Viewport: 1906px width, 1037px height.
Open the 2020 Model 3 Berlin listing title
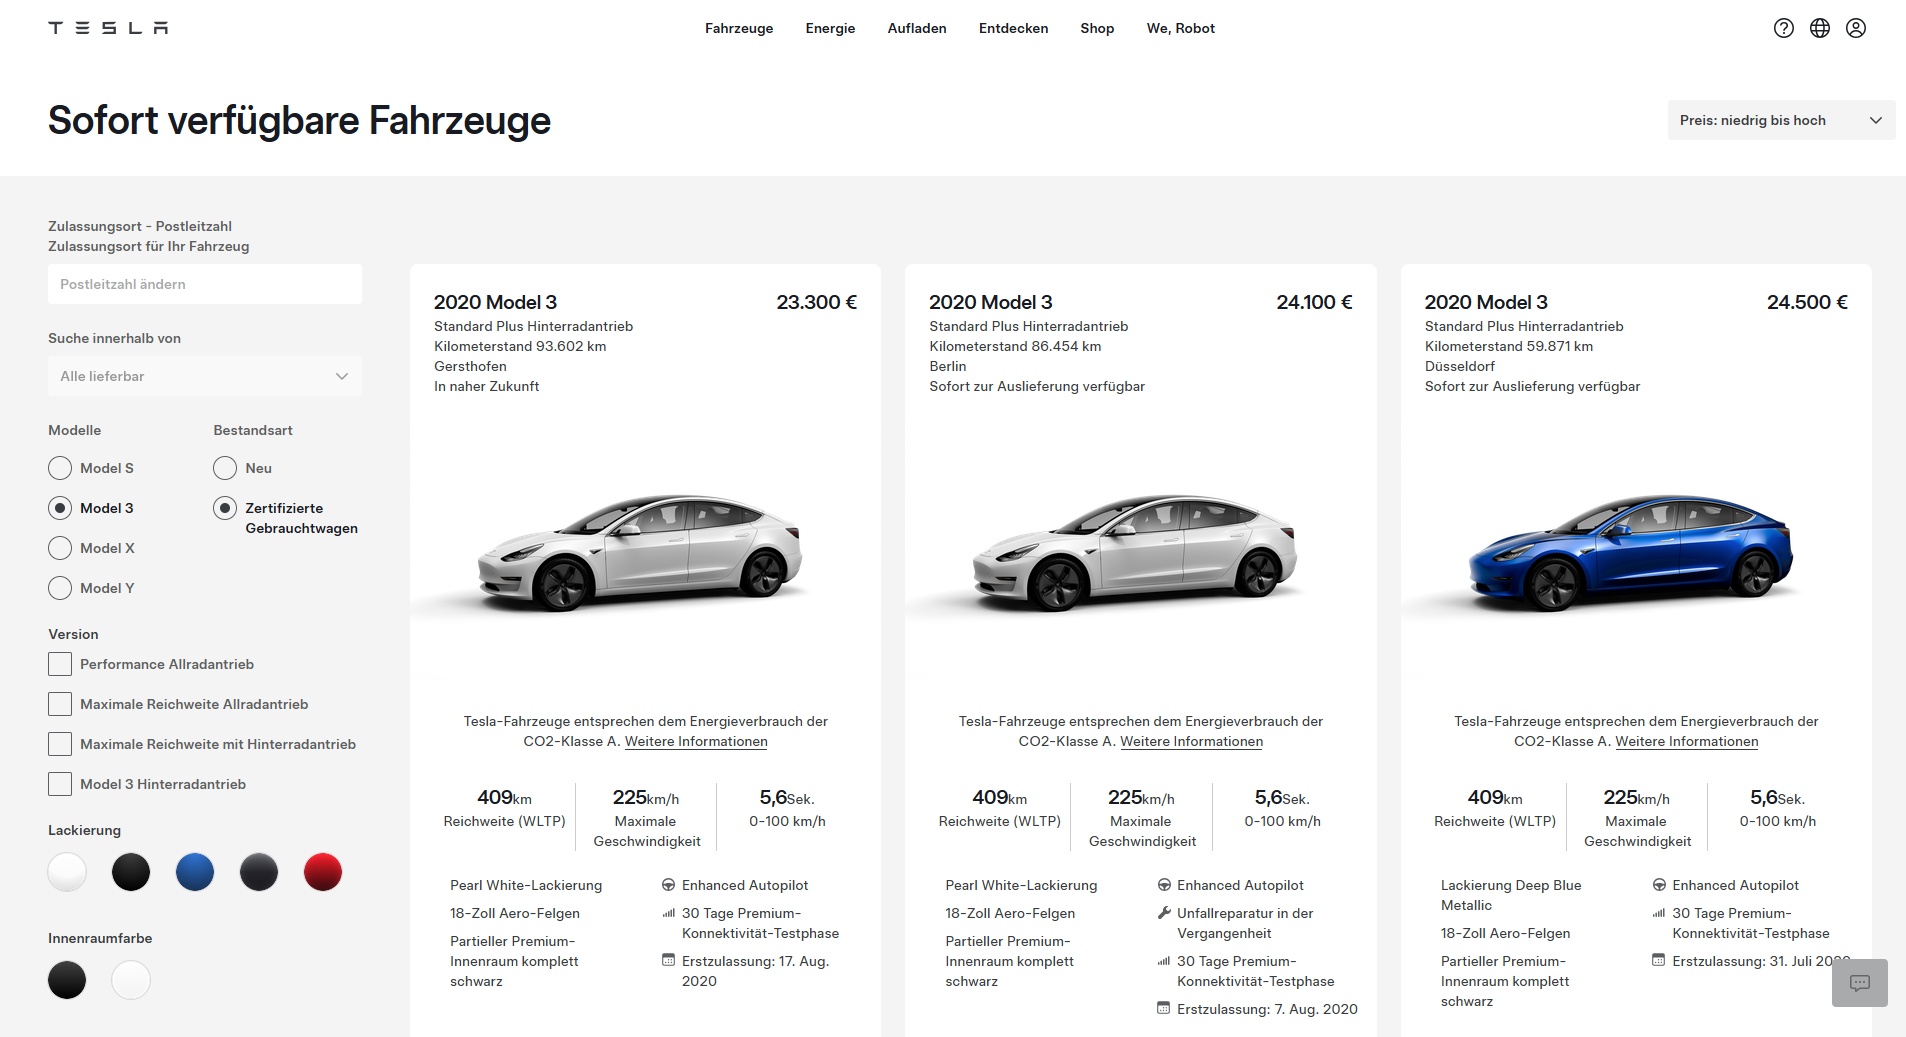[x=991, y=302]
